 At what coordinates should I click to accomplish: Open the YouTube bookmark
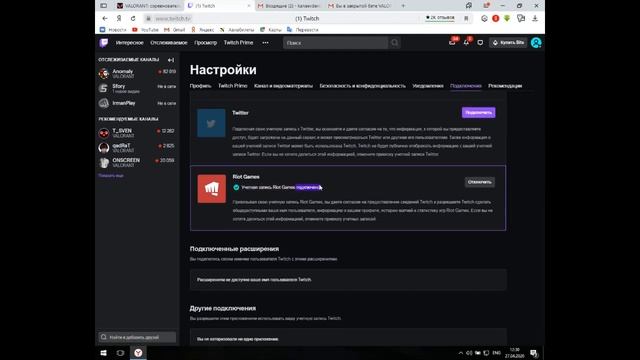click(146, 30)
